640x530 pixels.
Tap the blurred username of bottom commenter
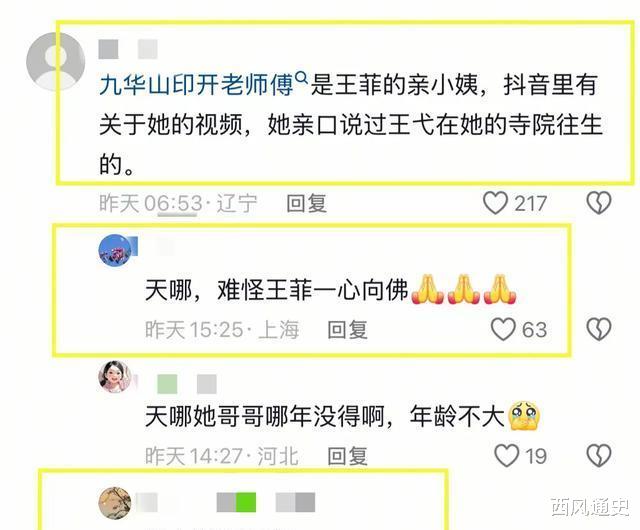click(225, 503)
